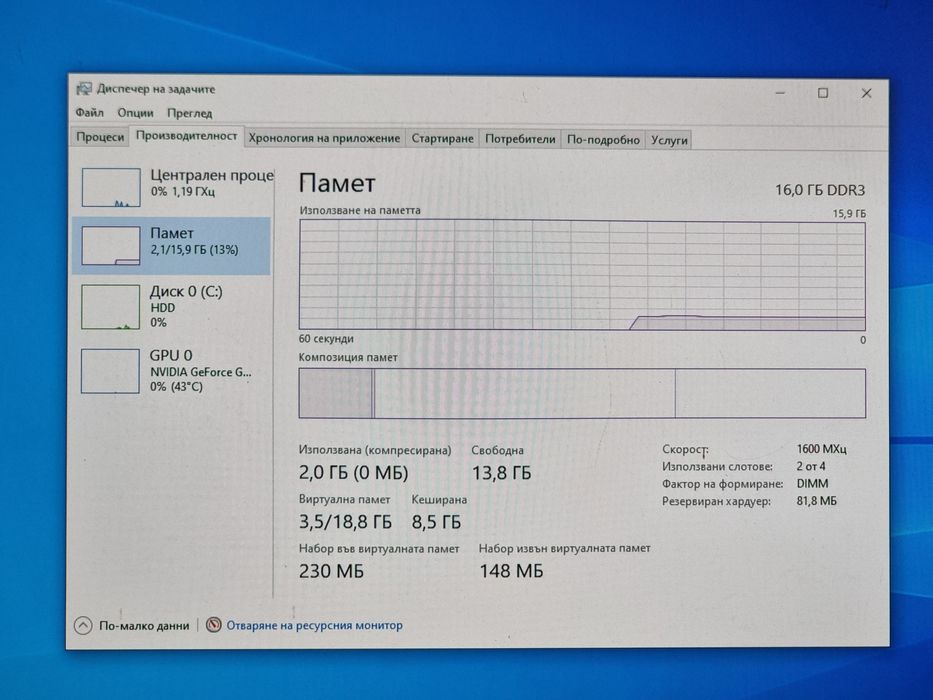Click the Кеширана label
The image size is (933, 700).
point(439,499)
